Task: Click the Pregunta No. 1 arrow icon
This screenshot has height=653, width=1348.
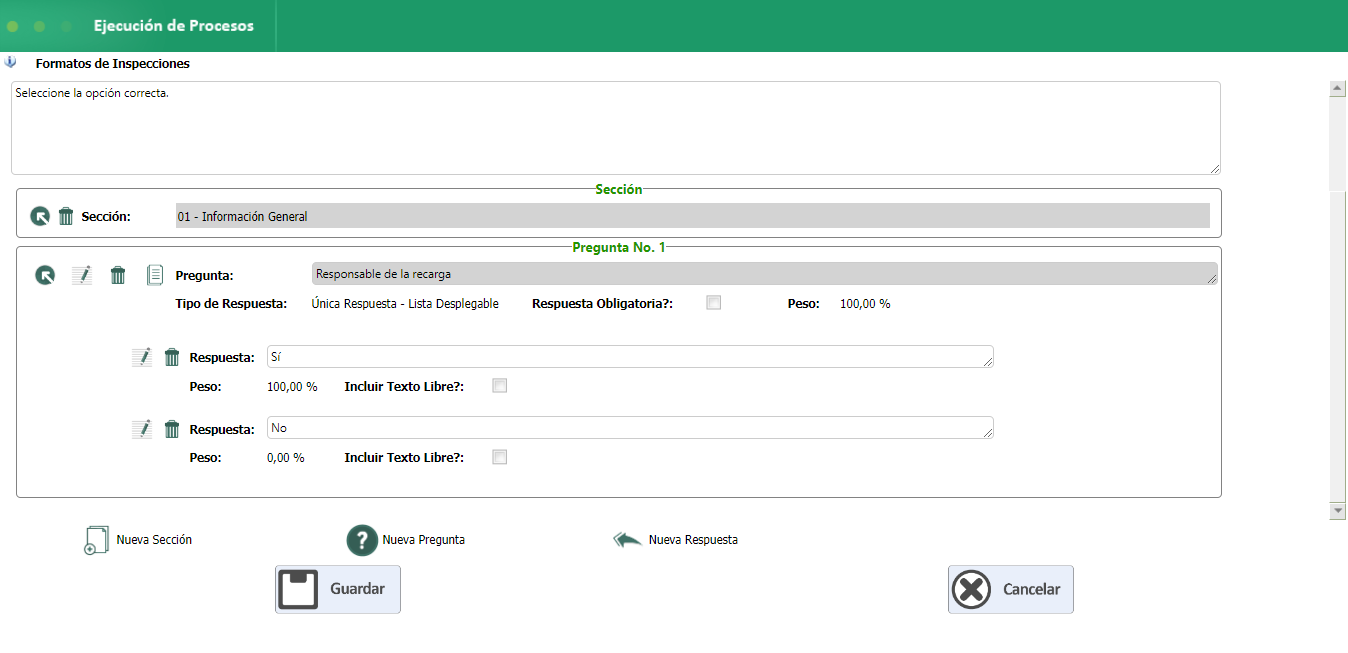Action: point(45,275)
